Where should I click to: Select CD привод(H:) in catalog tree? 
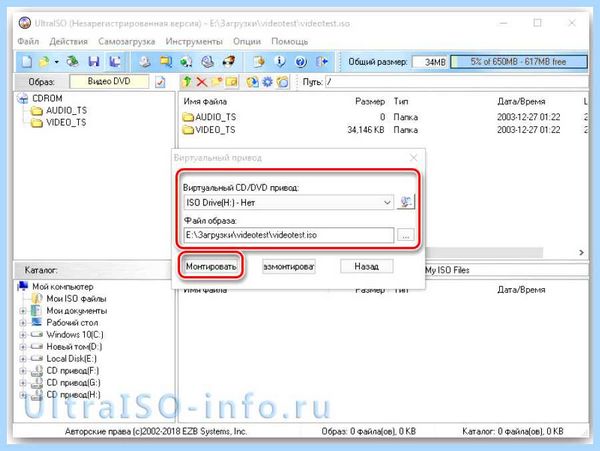pos(73,394)
